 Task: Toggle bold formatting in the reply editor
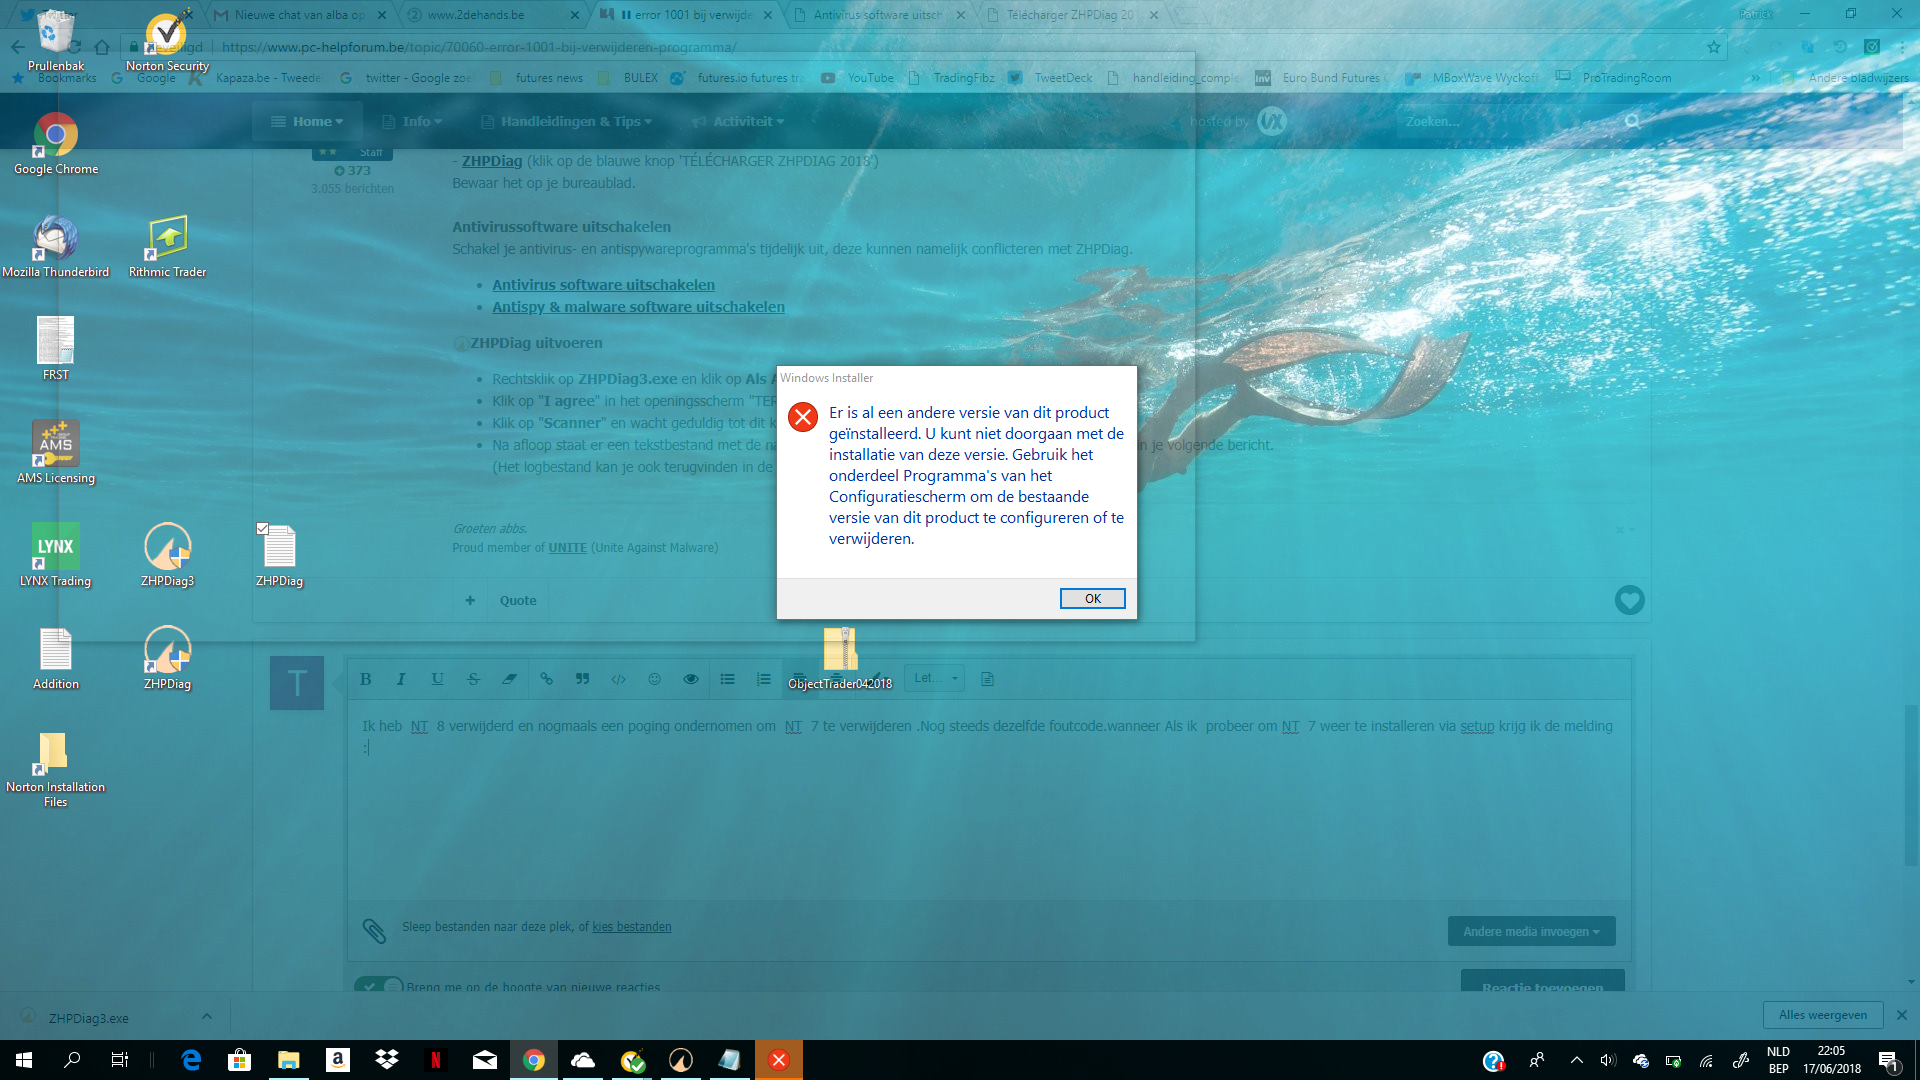[x=366, y=679]
